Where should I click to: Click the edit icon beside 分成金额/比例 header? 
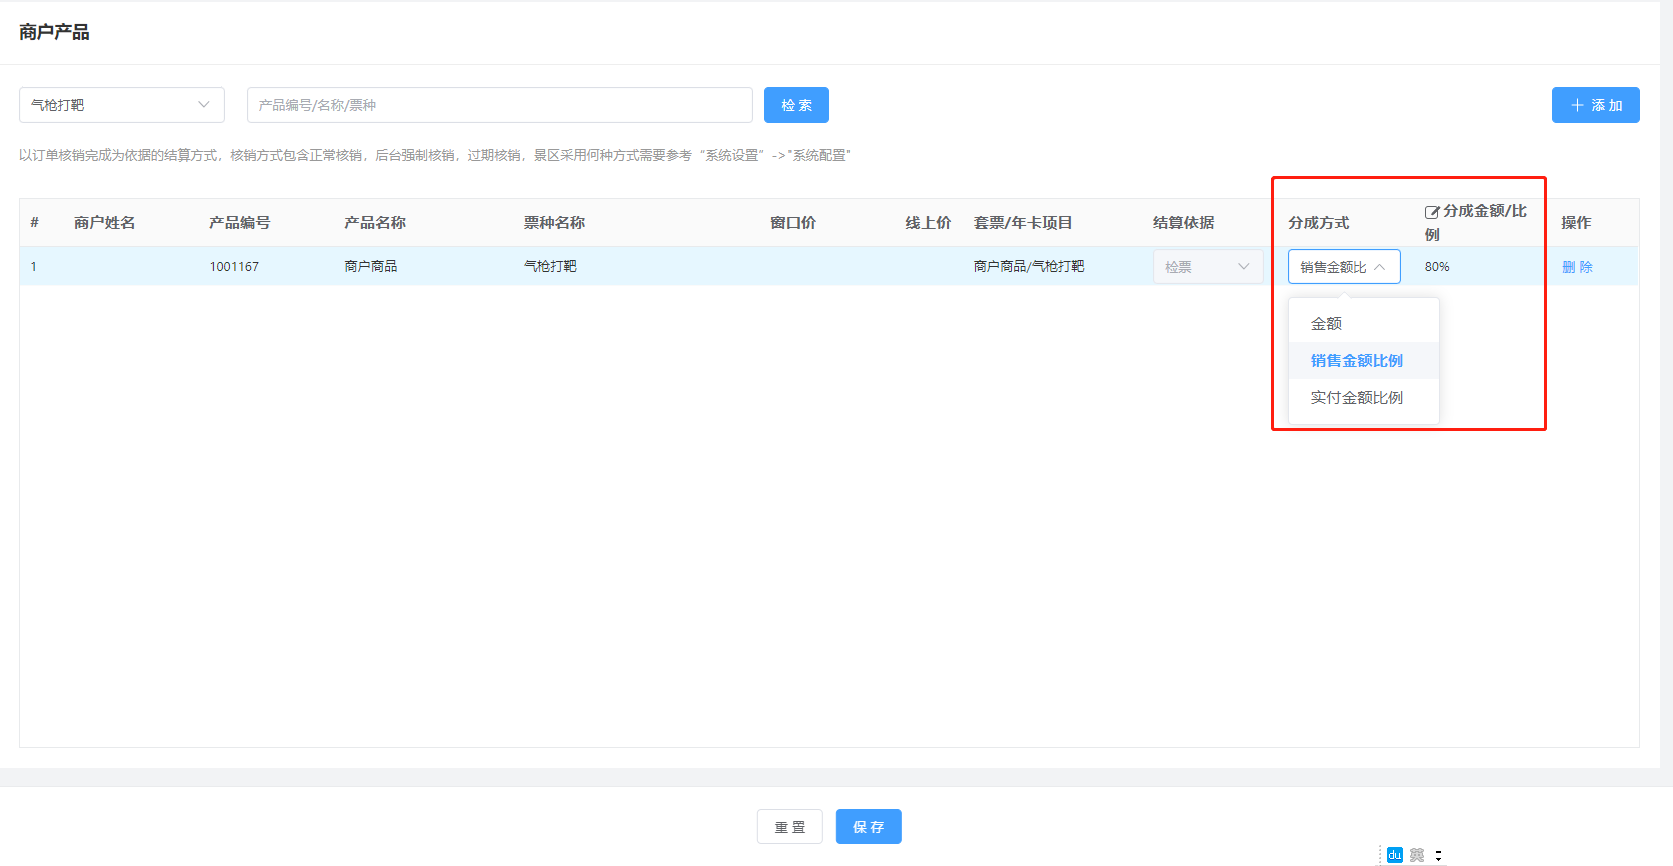[1432, 212]
